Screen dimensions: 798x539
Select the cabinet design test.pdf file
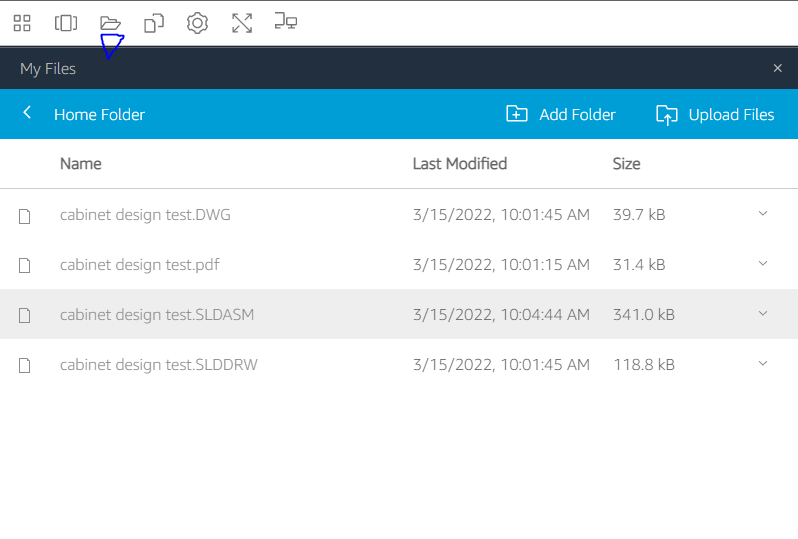[139, 265]
